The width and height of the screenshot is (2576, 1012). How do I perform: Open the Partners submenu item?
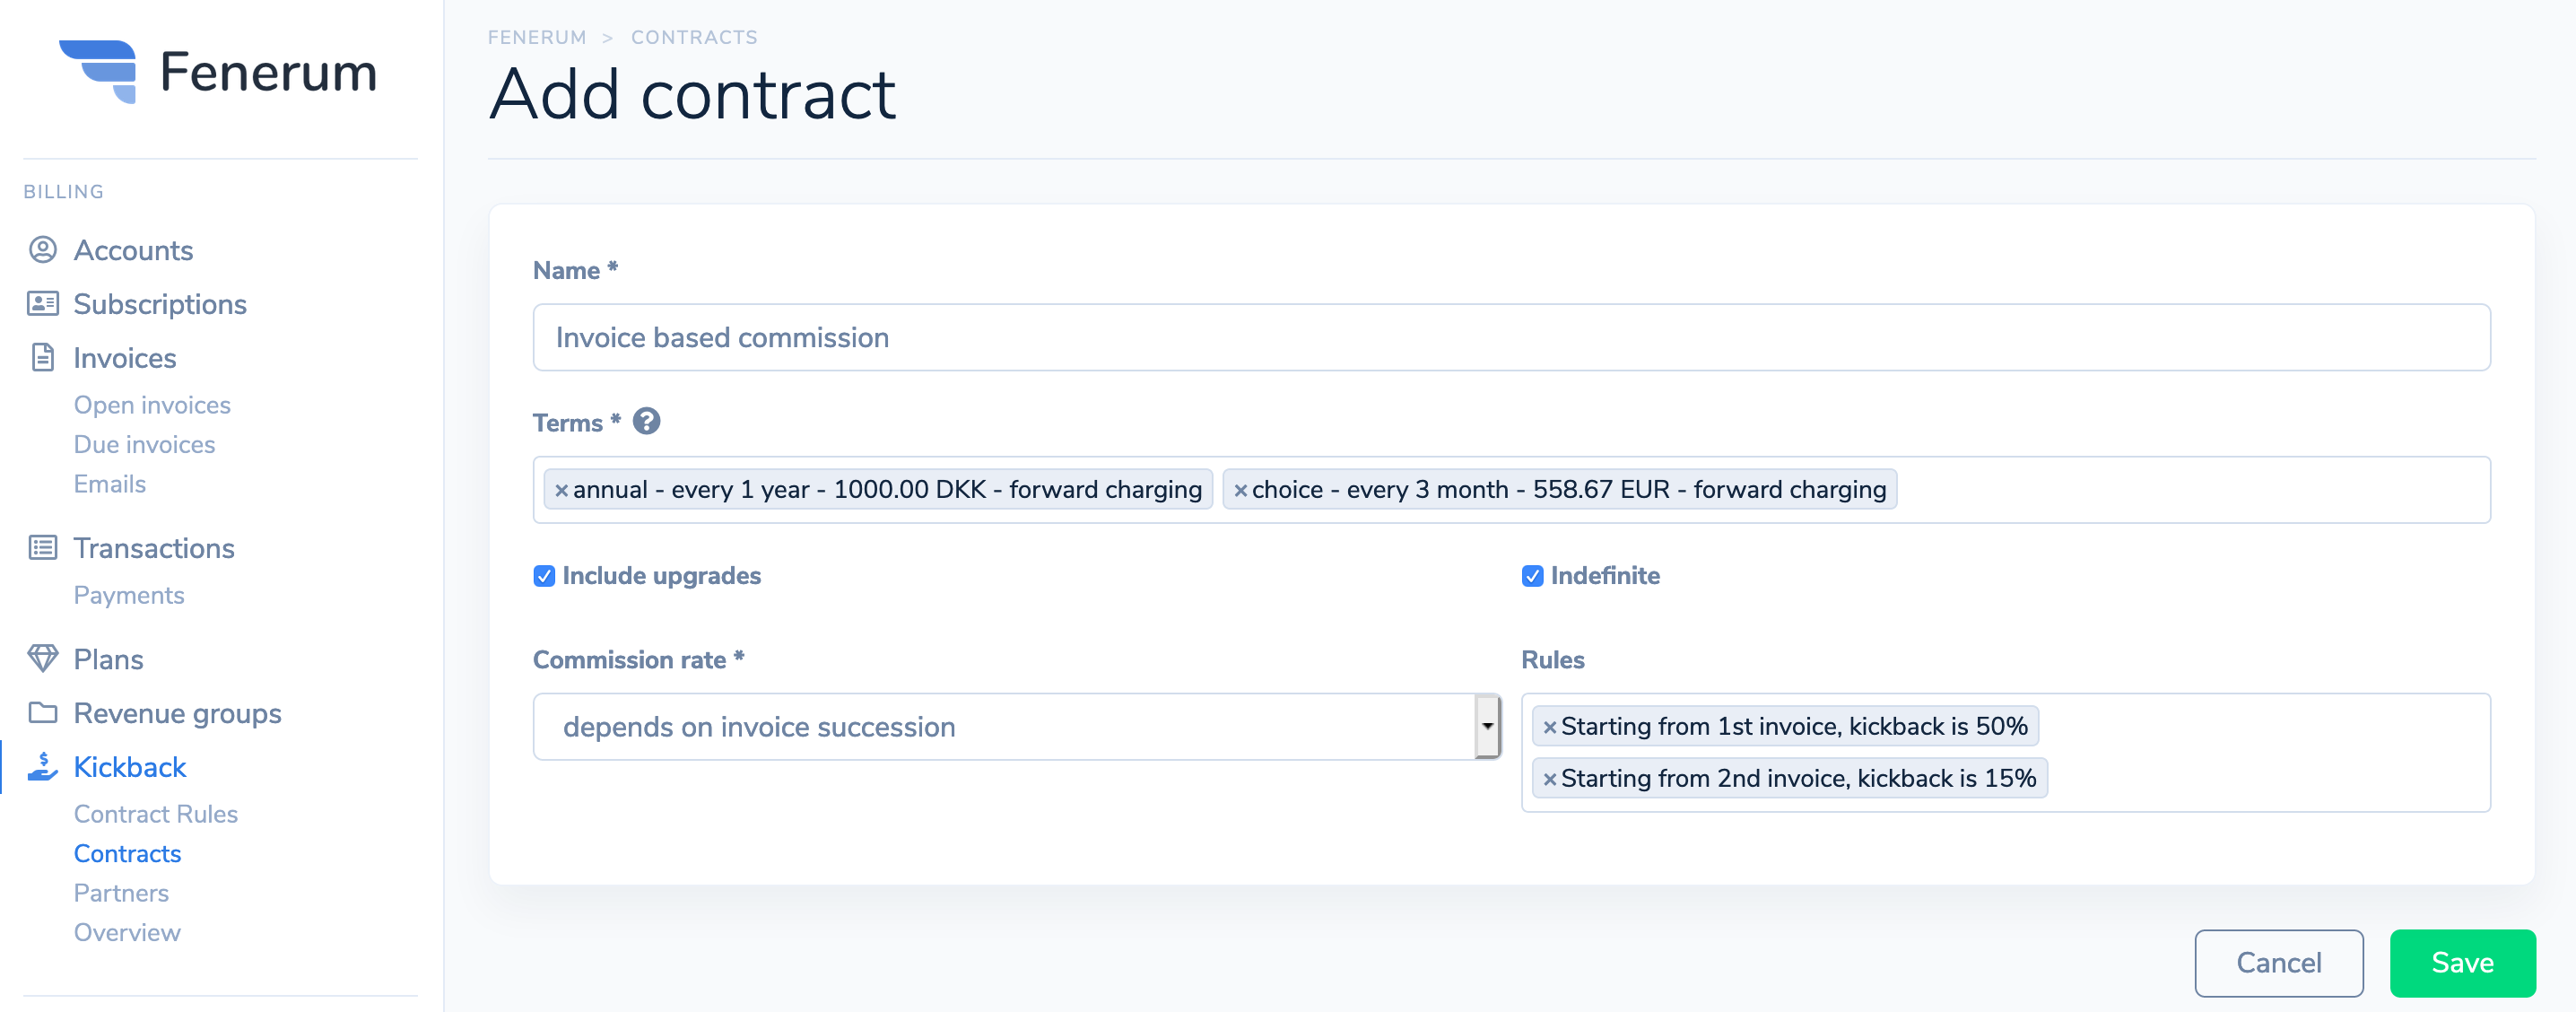(x=121, y=893)
